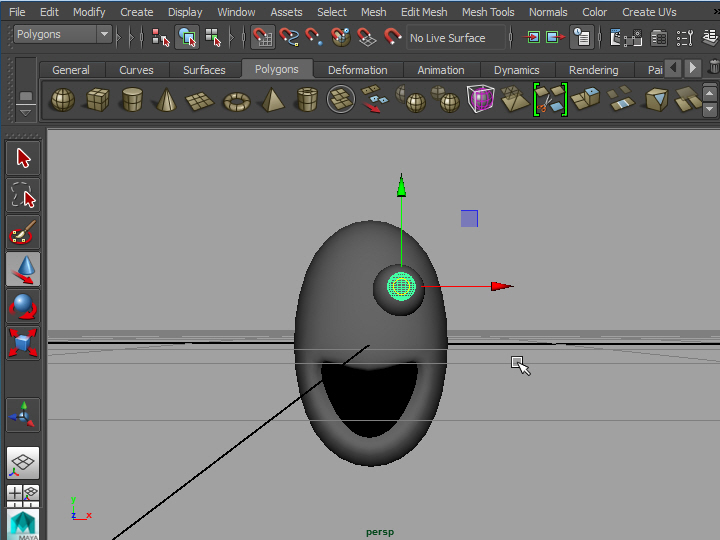Toggle the make live magnet icon
The image size is (720, 540).
tap(393, 38)
